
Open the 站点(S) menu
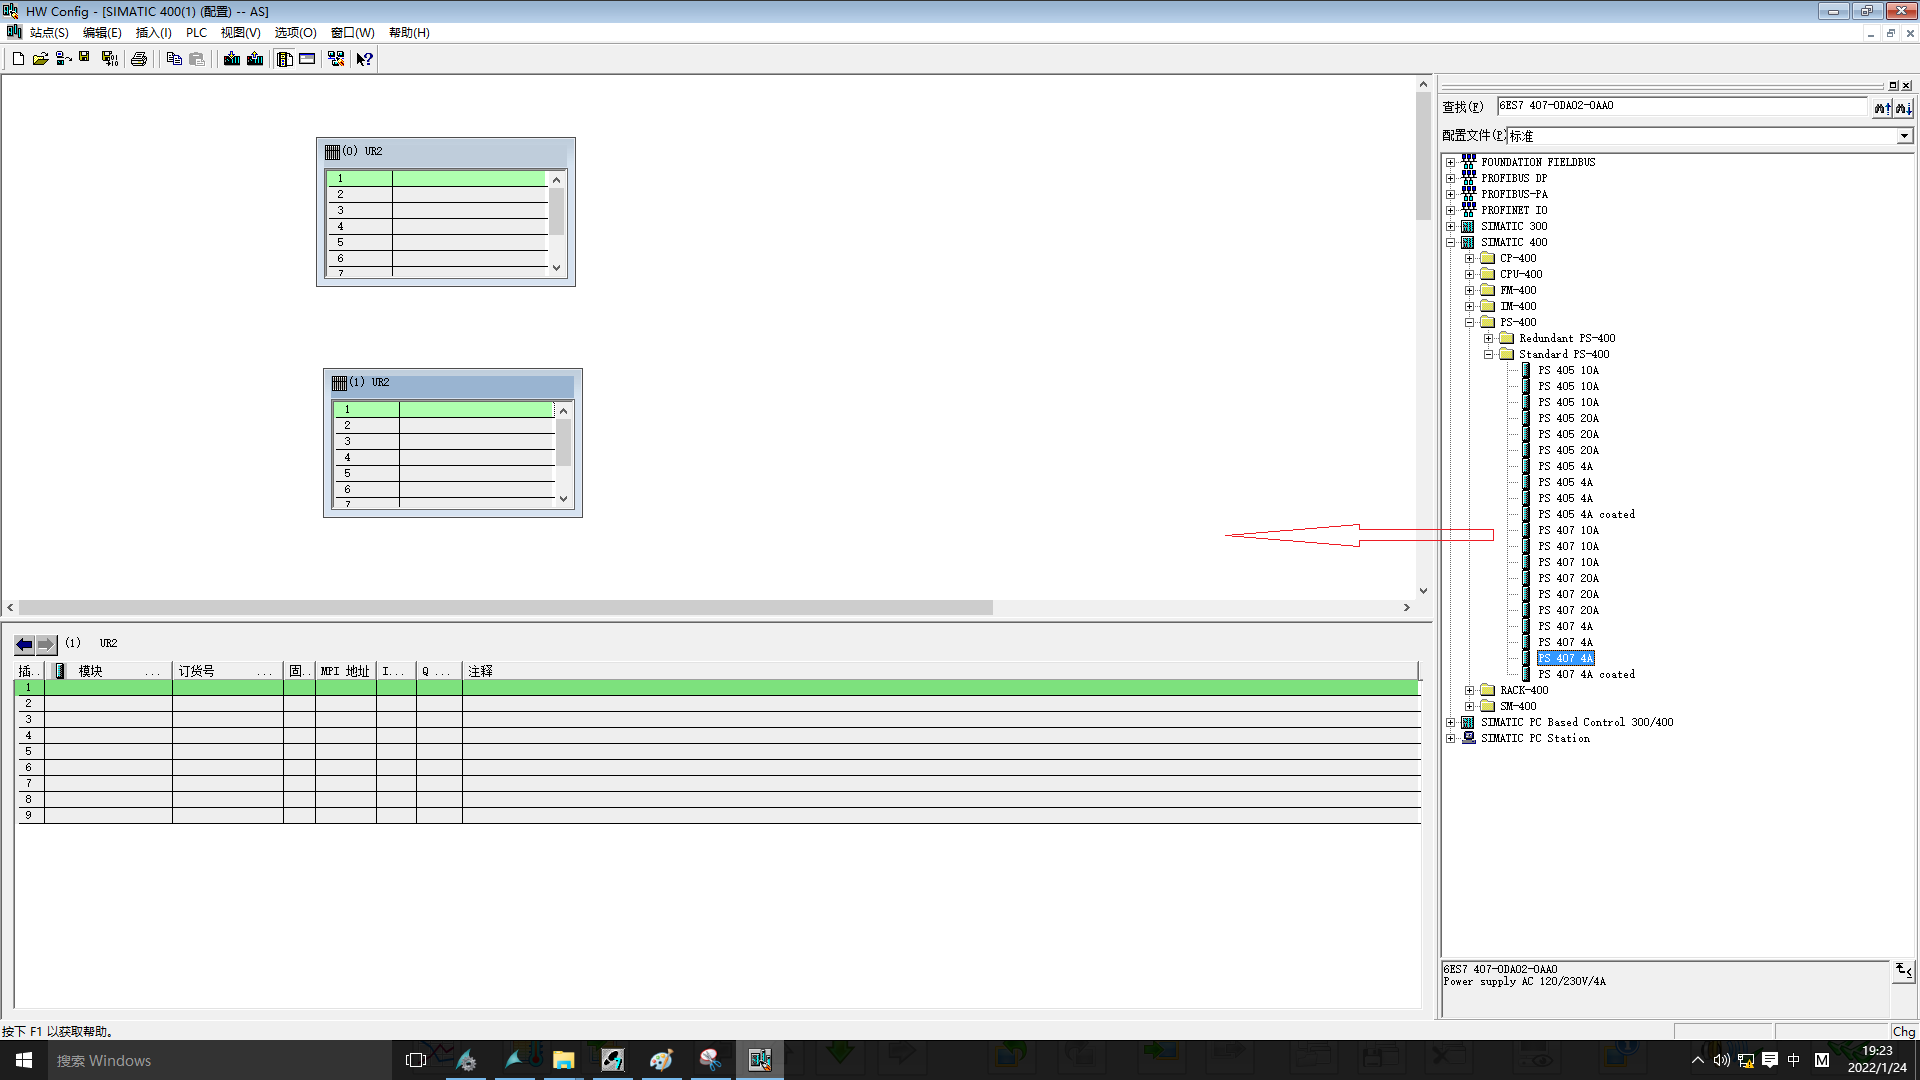48,33
